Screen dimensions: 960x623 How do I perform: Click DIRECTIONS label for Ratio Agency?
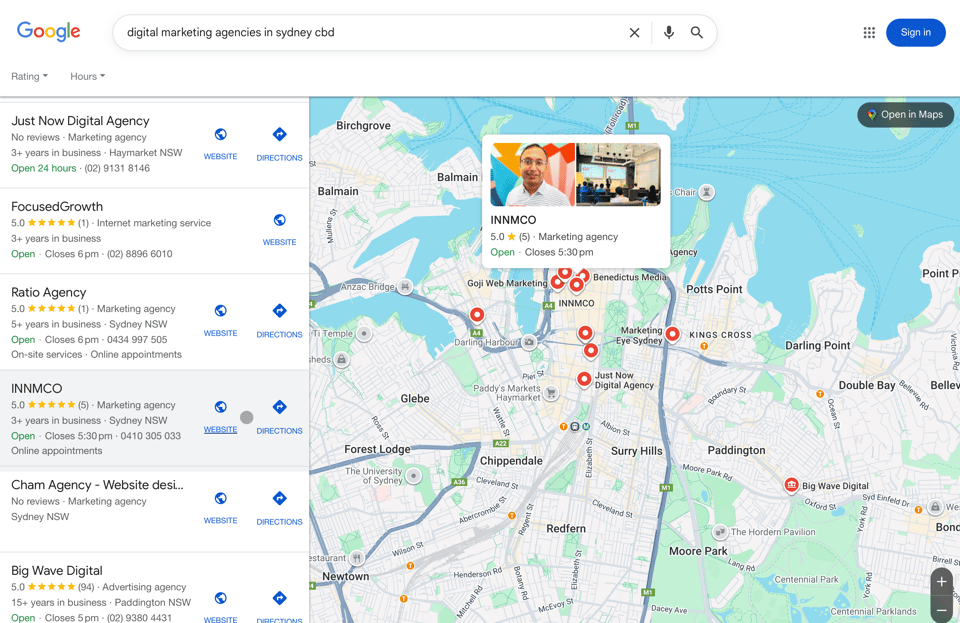(x=279, y=334)
